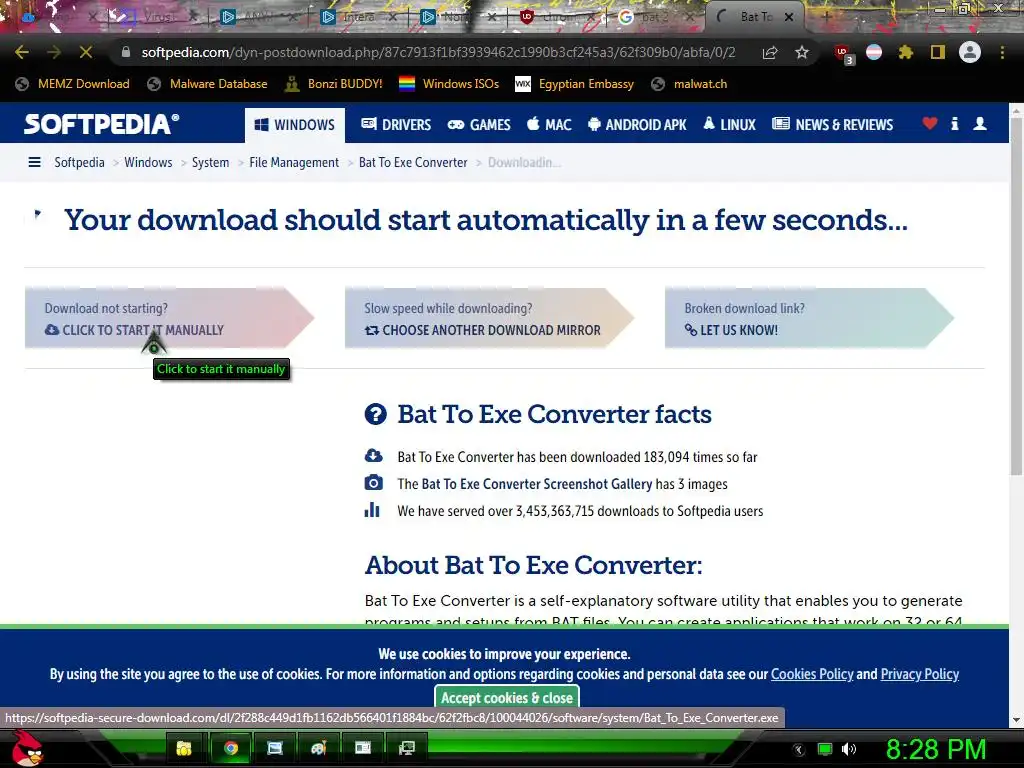Select the NEWS & REVIEWS navigation item
This screenshot has height=768, width=1024.
[x=832, y=125]
